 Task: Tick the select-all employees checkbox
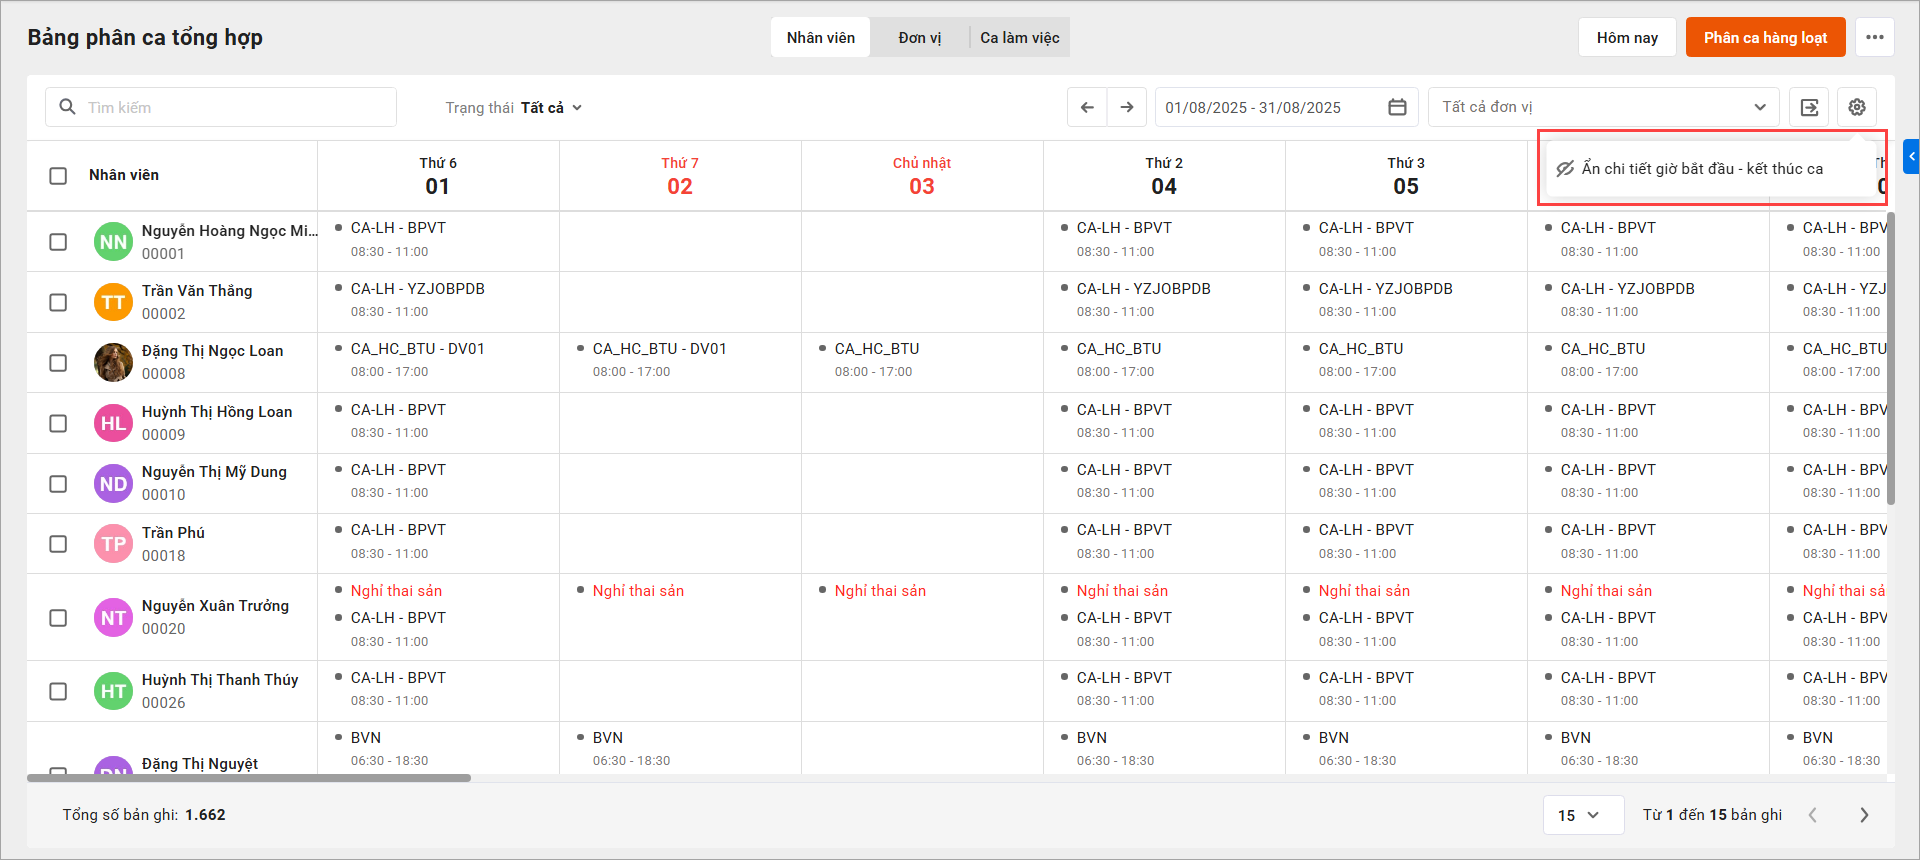58,176
